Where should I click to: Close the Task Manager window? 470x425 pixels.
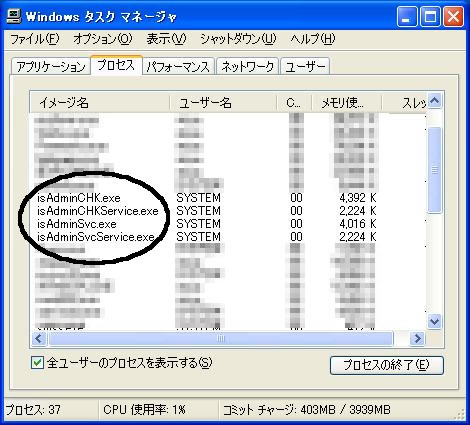point(453,16)
